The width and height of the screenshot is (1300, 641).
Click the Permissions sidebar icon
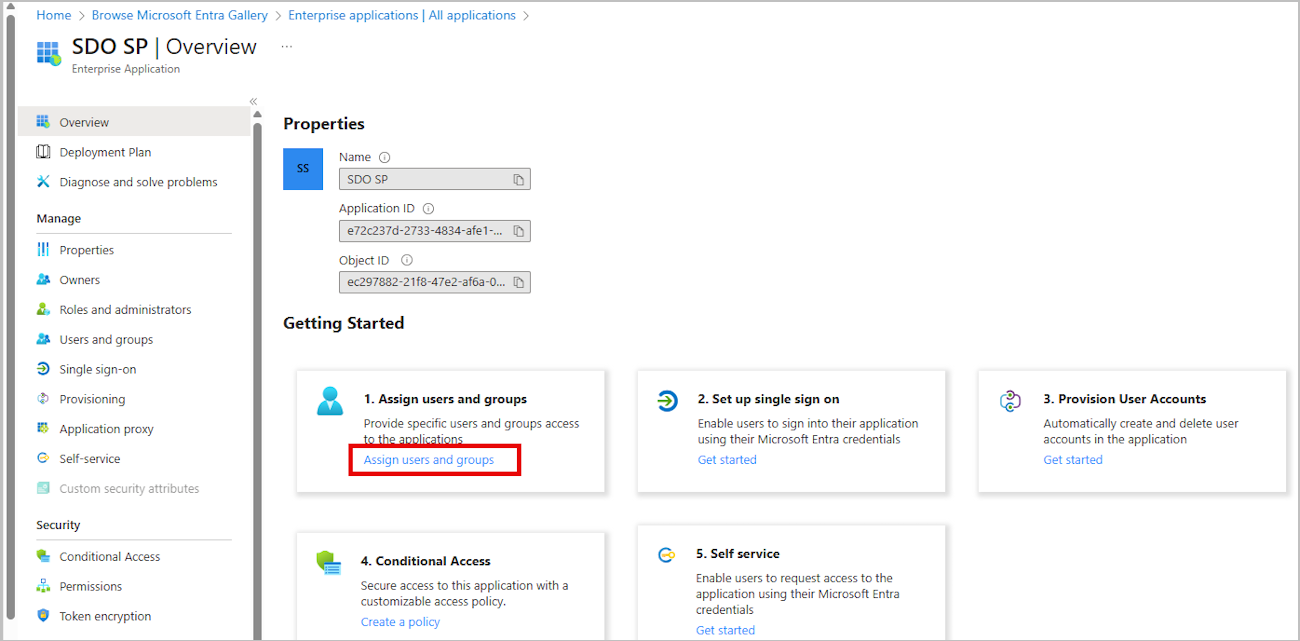tap(43, 587)
